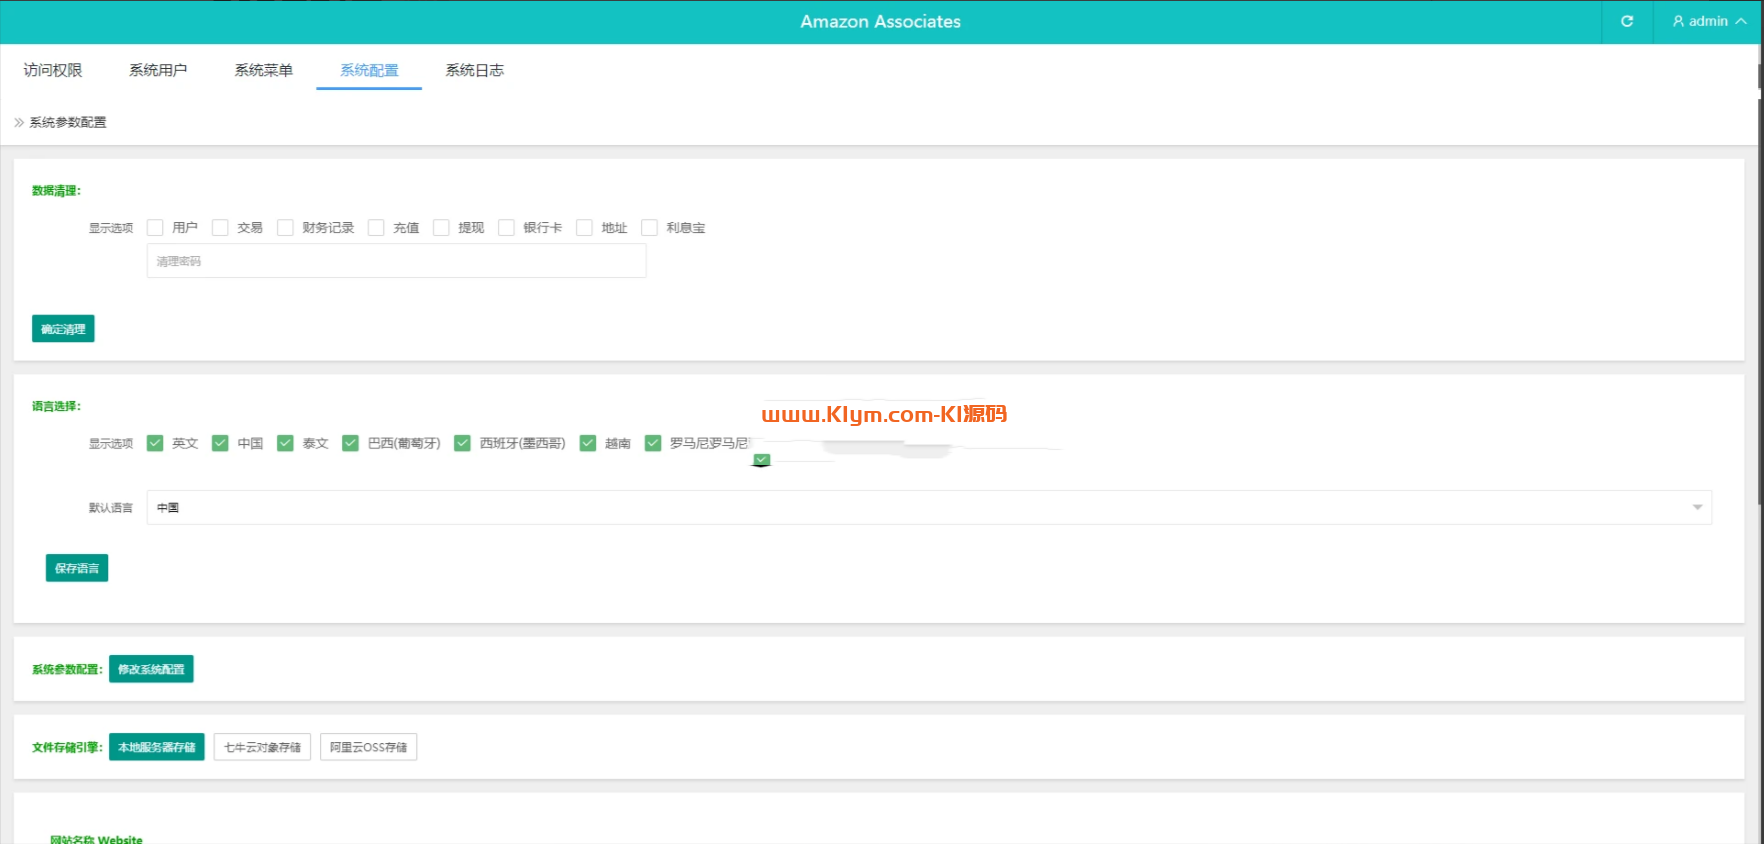Image resolution: width=1764 pixels, height=844 pixels.
Task: Open the admin account dropdown menu
Action: pyautogui.click(x=1709, y=21)
